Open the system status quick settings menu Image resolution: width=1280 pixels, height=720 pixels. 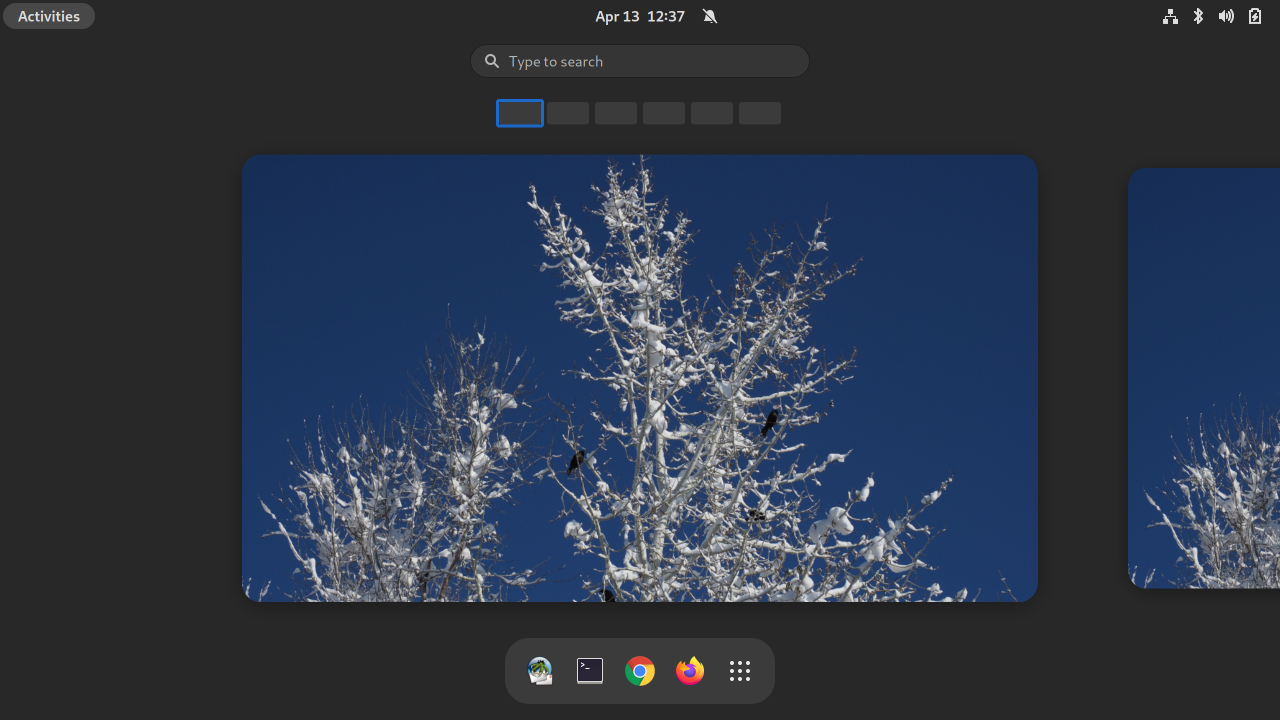click(x=1212, y=16)
